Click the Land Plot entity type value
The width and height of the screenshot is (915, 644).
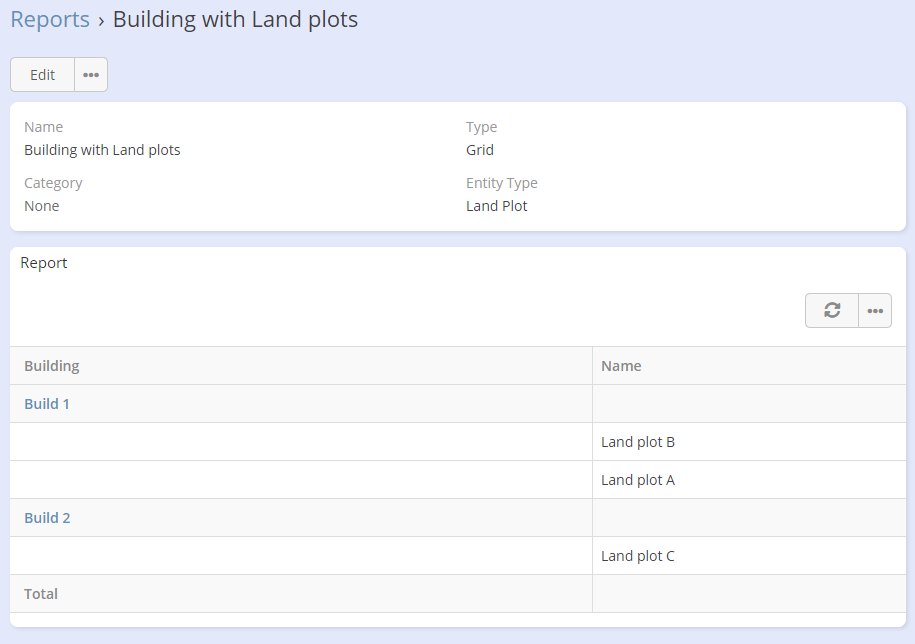click(496, 206)
